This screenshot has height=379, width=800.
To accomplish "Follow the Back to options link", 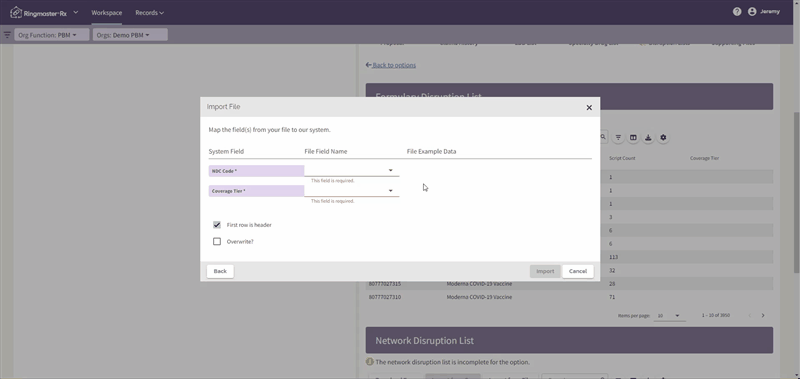I will [x=391, y=65].
